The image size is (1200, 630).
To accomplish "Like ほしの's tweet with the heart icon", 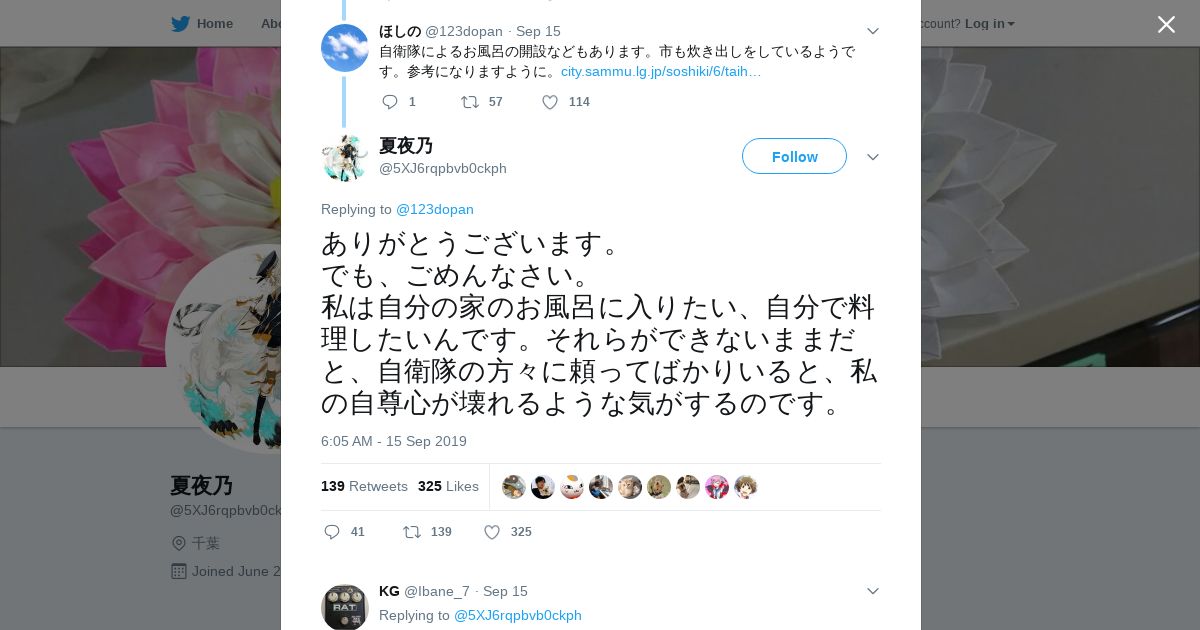I will tap(550, 102).
